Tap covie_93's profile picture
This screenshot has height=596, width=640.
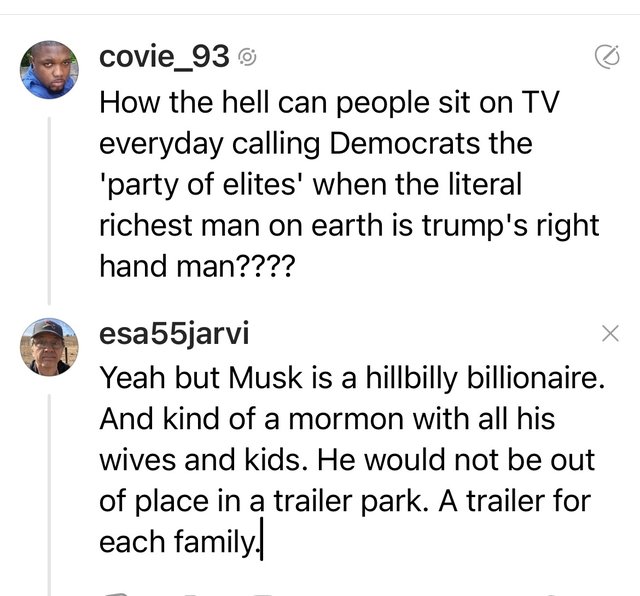pos(49,70)
